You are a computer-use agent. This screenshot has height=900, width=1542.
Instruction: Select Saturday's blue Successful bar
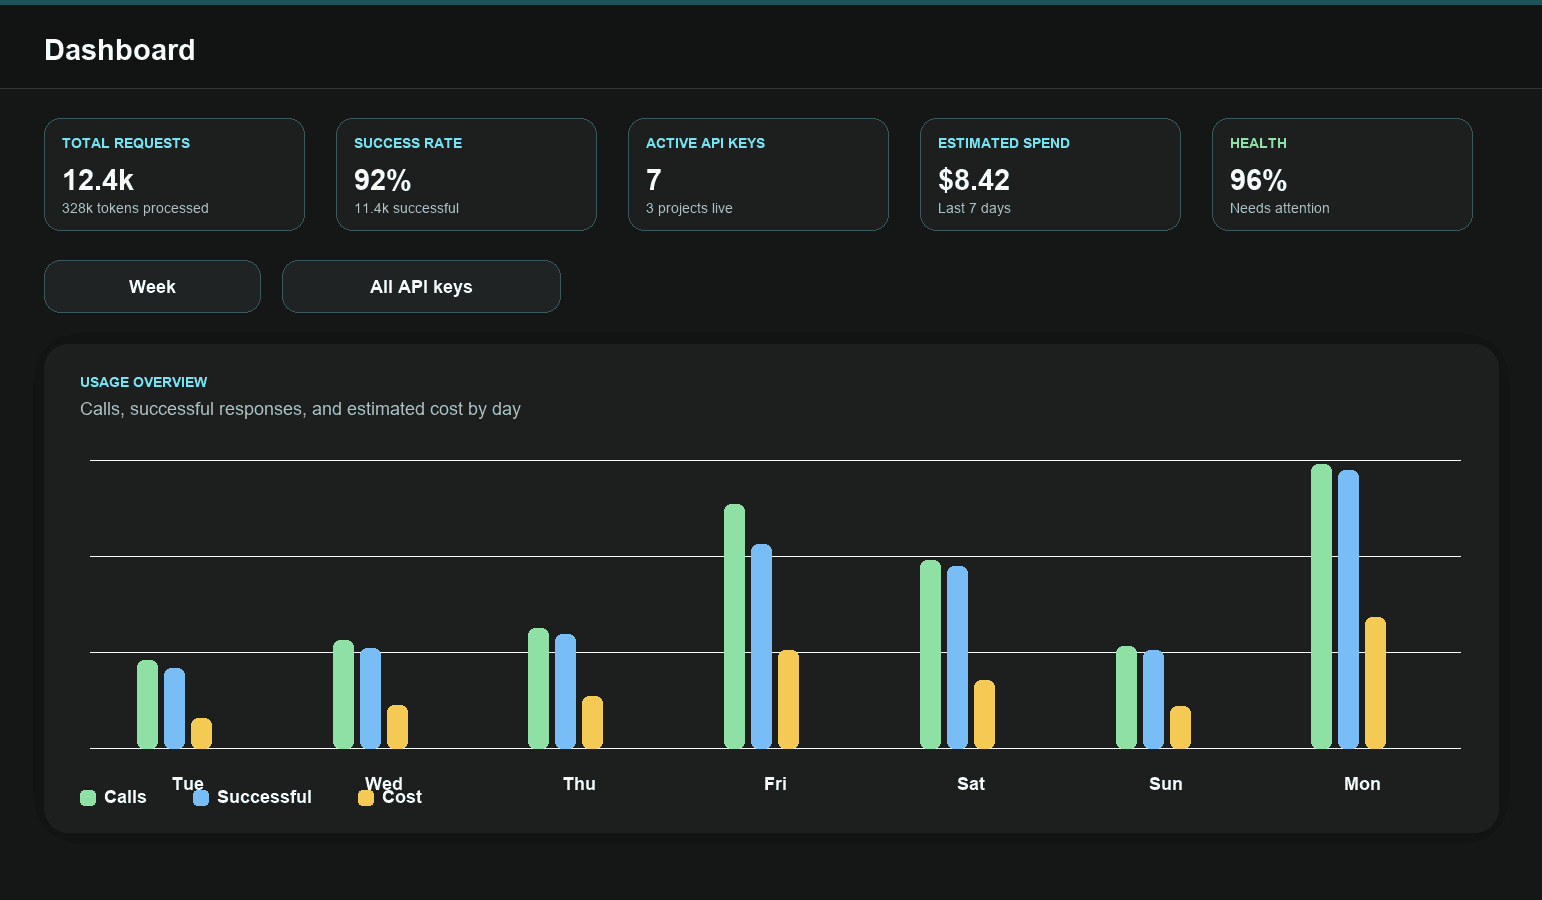tap(957, 657)
